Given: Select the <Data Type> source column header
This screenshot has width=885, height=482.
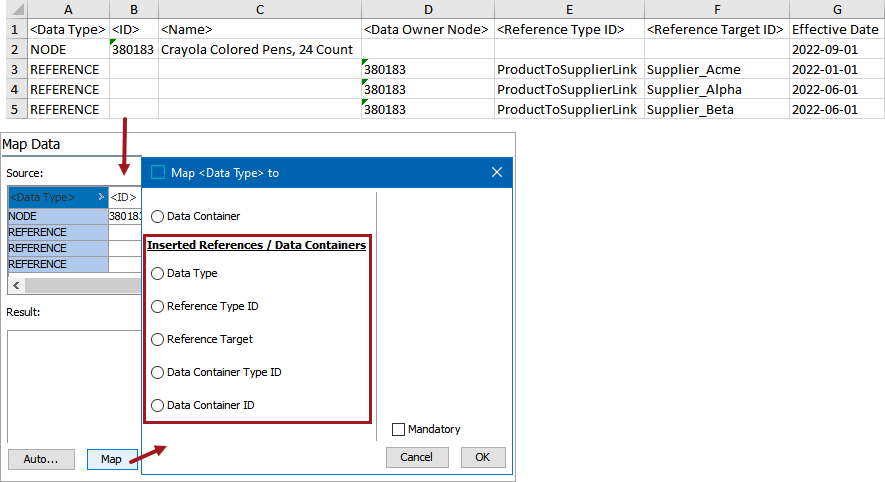Looking at the screenshot, I should pyautogui.click(x=58, y=197).
